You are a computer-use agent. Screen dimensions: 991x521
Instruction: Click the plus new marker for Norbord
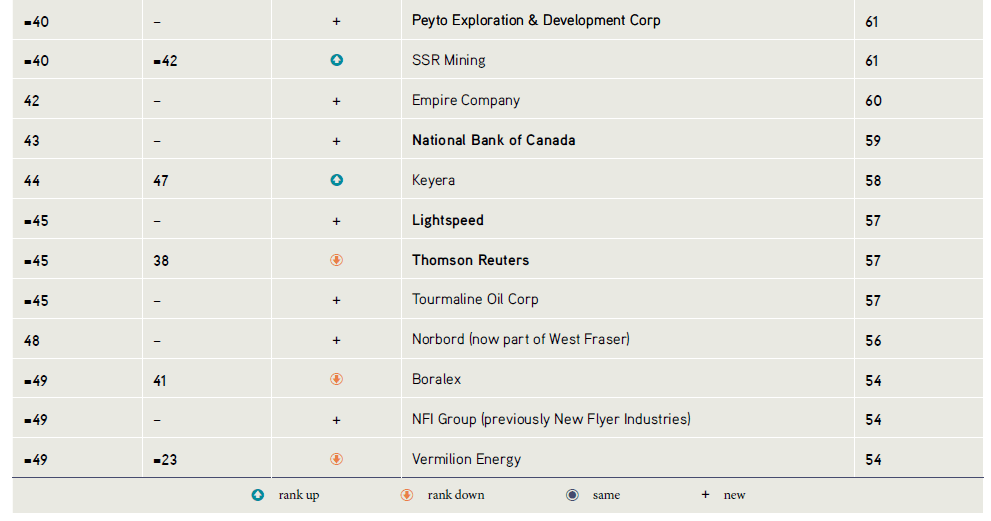click(x=336, y=341)
